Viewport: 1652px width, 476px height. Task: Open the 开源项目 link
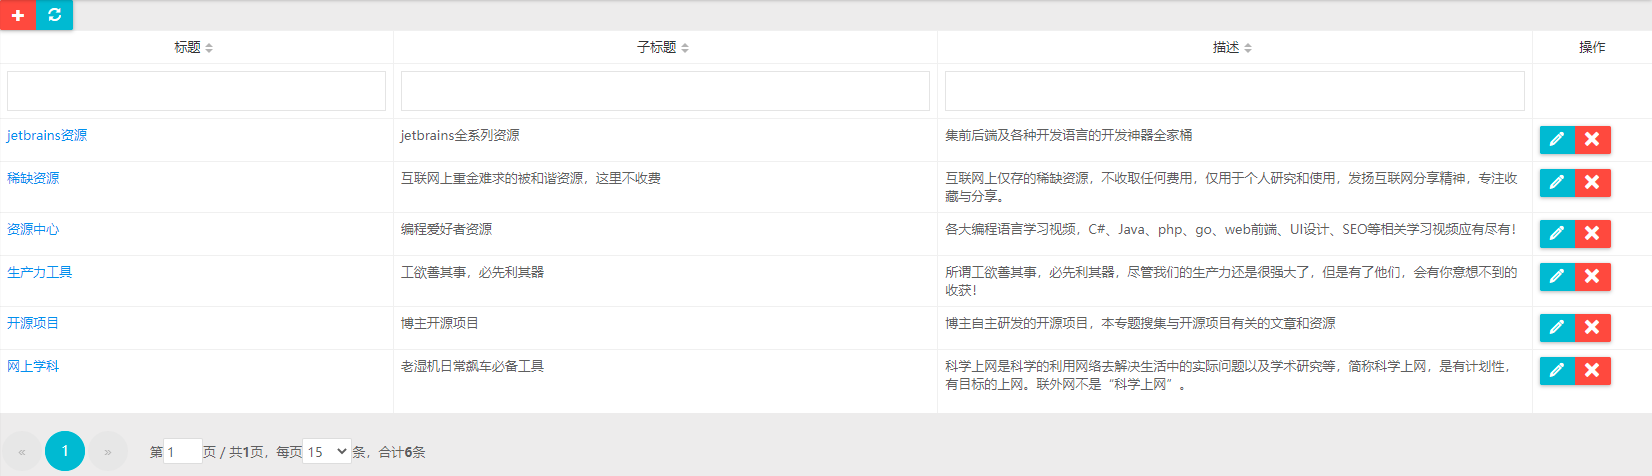click(33, 323)
